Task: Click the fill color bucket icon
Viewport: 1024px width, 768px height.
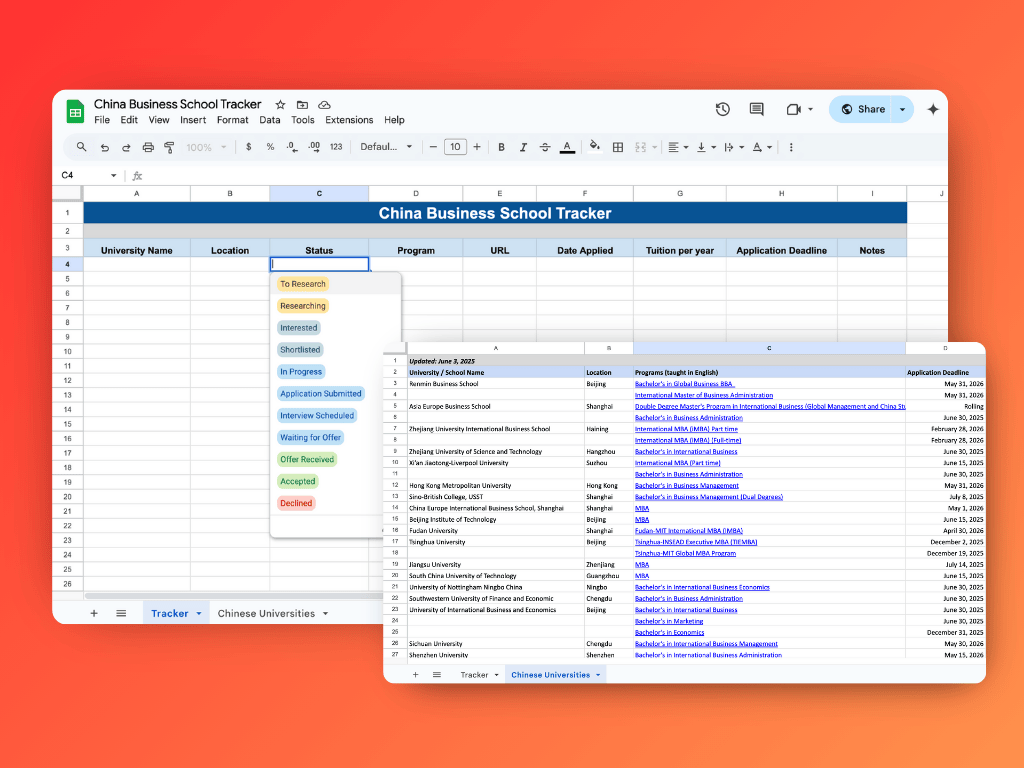Action: click(594, 146)
